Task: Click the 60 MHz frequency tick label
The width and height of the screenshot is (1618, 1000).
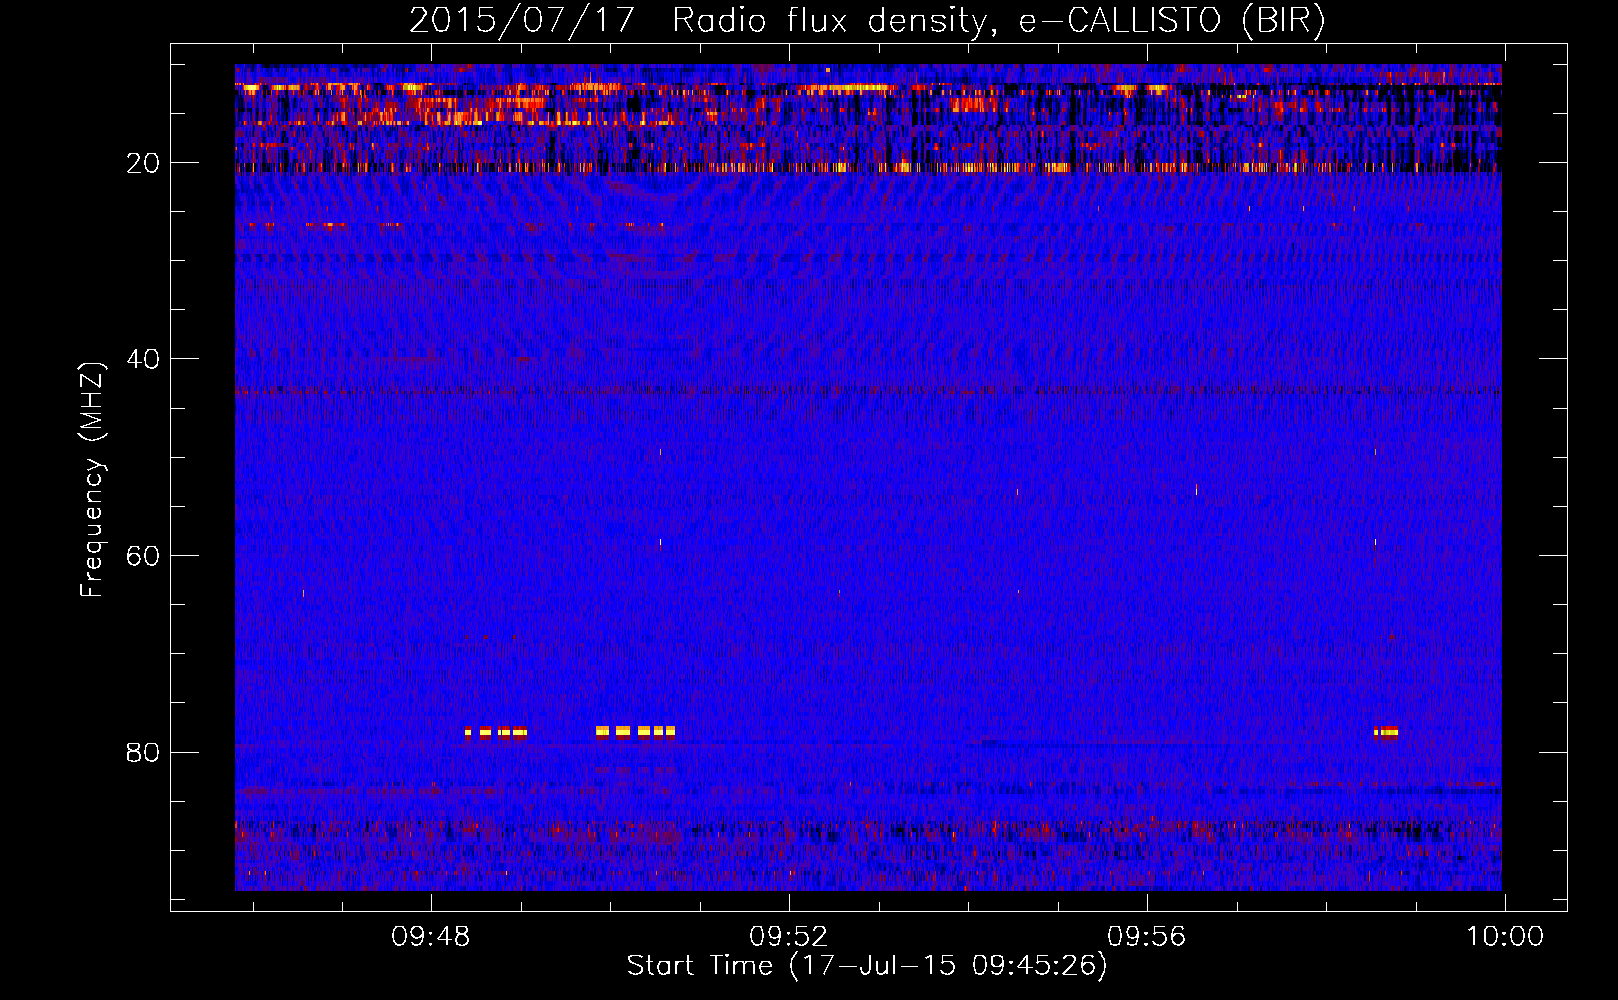Action: tap(144, 556)
